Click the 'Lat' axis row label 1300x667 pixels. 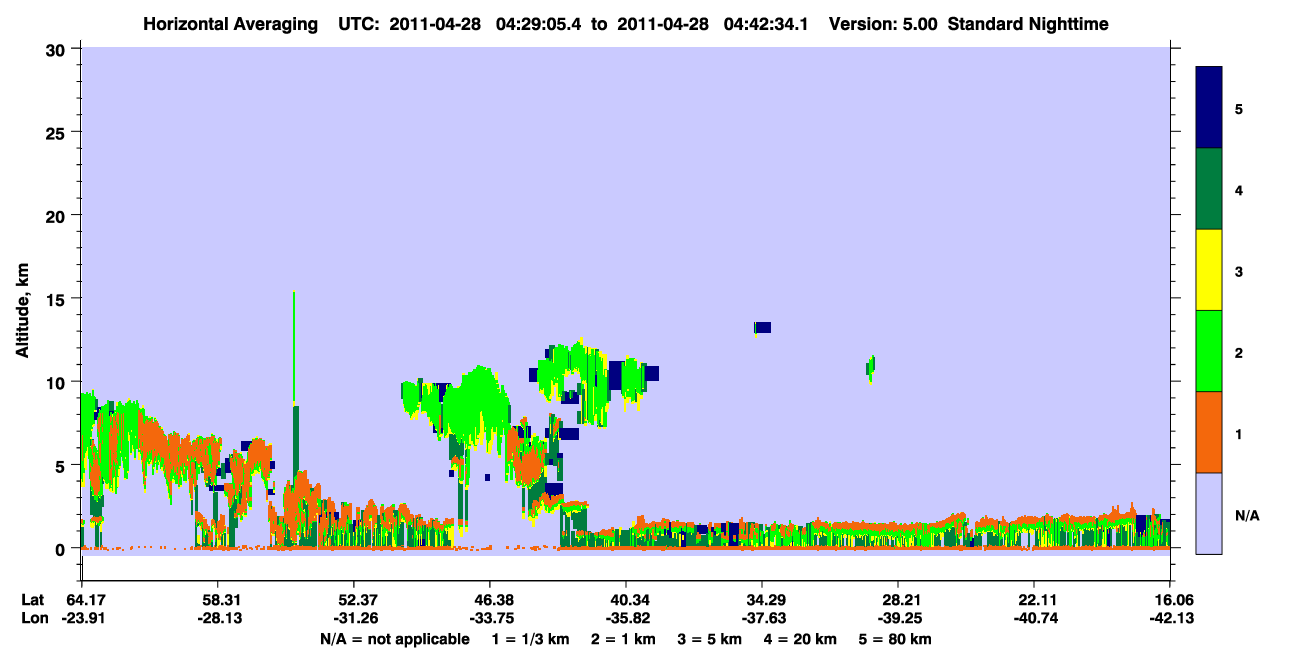[x=33, y=600]
